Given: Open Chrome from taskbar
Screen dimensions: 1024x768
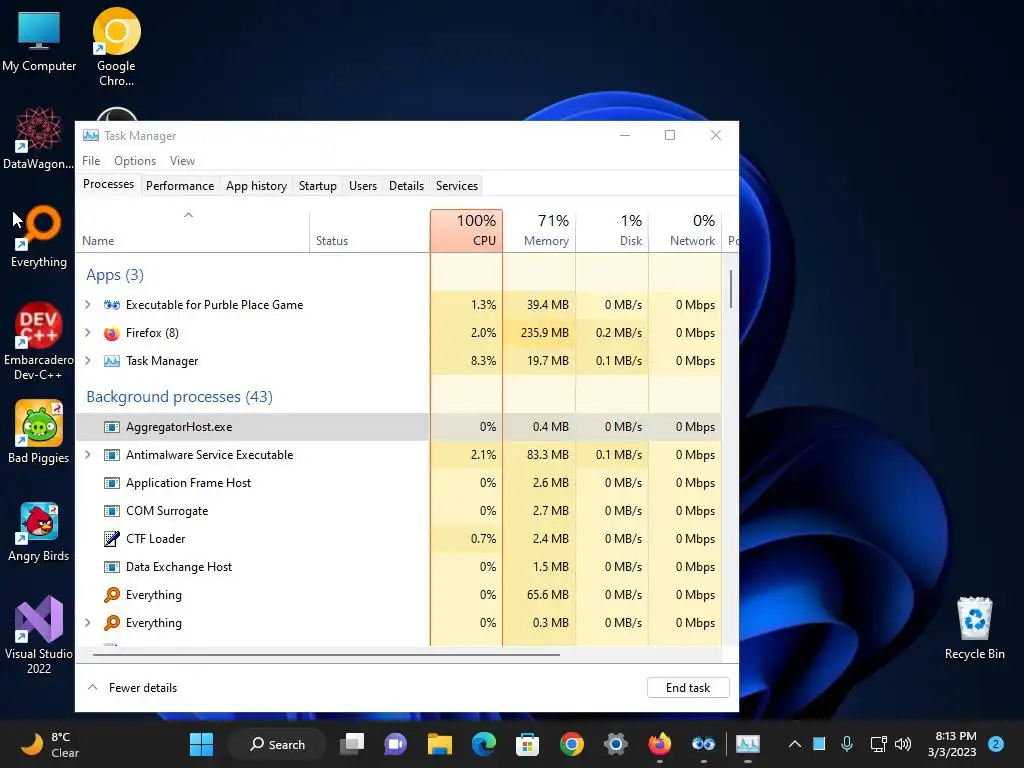Looking at the screenshot, I should [x=571, y=744].
